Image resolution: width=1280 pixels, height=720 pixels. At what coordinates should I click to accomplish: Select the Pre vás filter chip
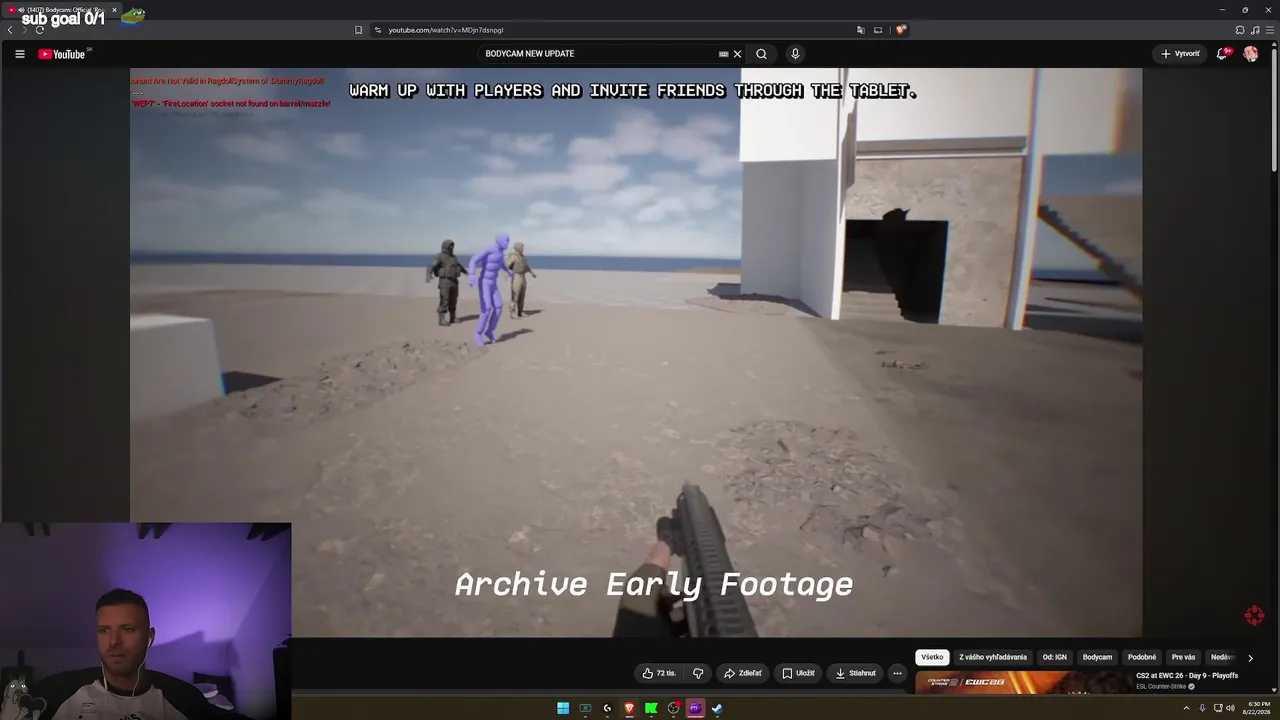[1183, 657]
